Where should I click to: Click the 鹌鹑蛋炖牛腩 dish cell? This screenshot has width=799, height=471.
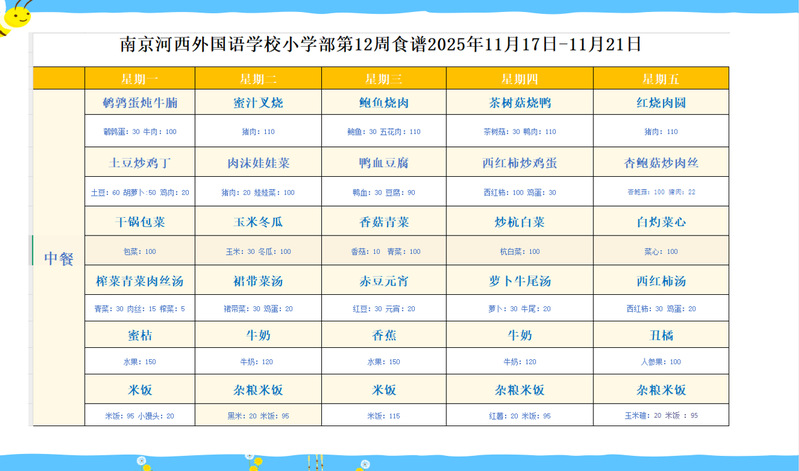140,104
